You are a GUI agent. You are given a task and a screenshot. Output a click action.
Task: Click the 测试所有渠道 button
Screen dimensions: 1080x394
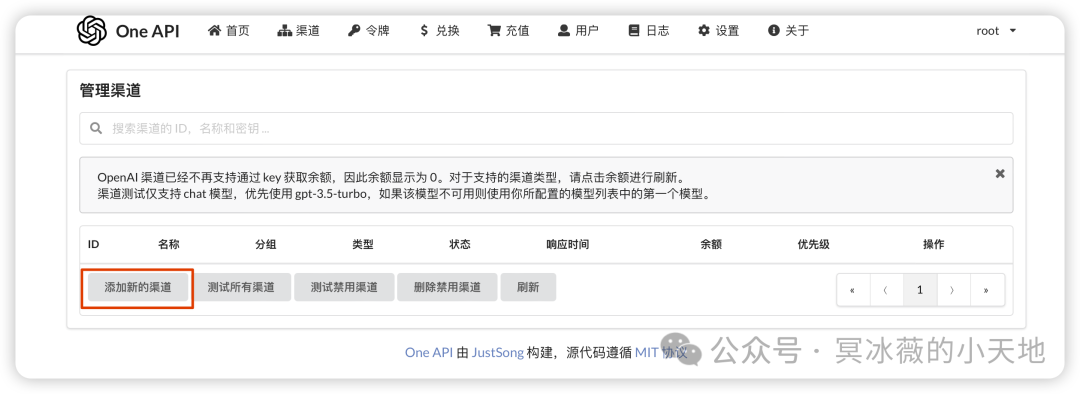[241, 287]
